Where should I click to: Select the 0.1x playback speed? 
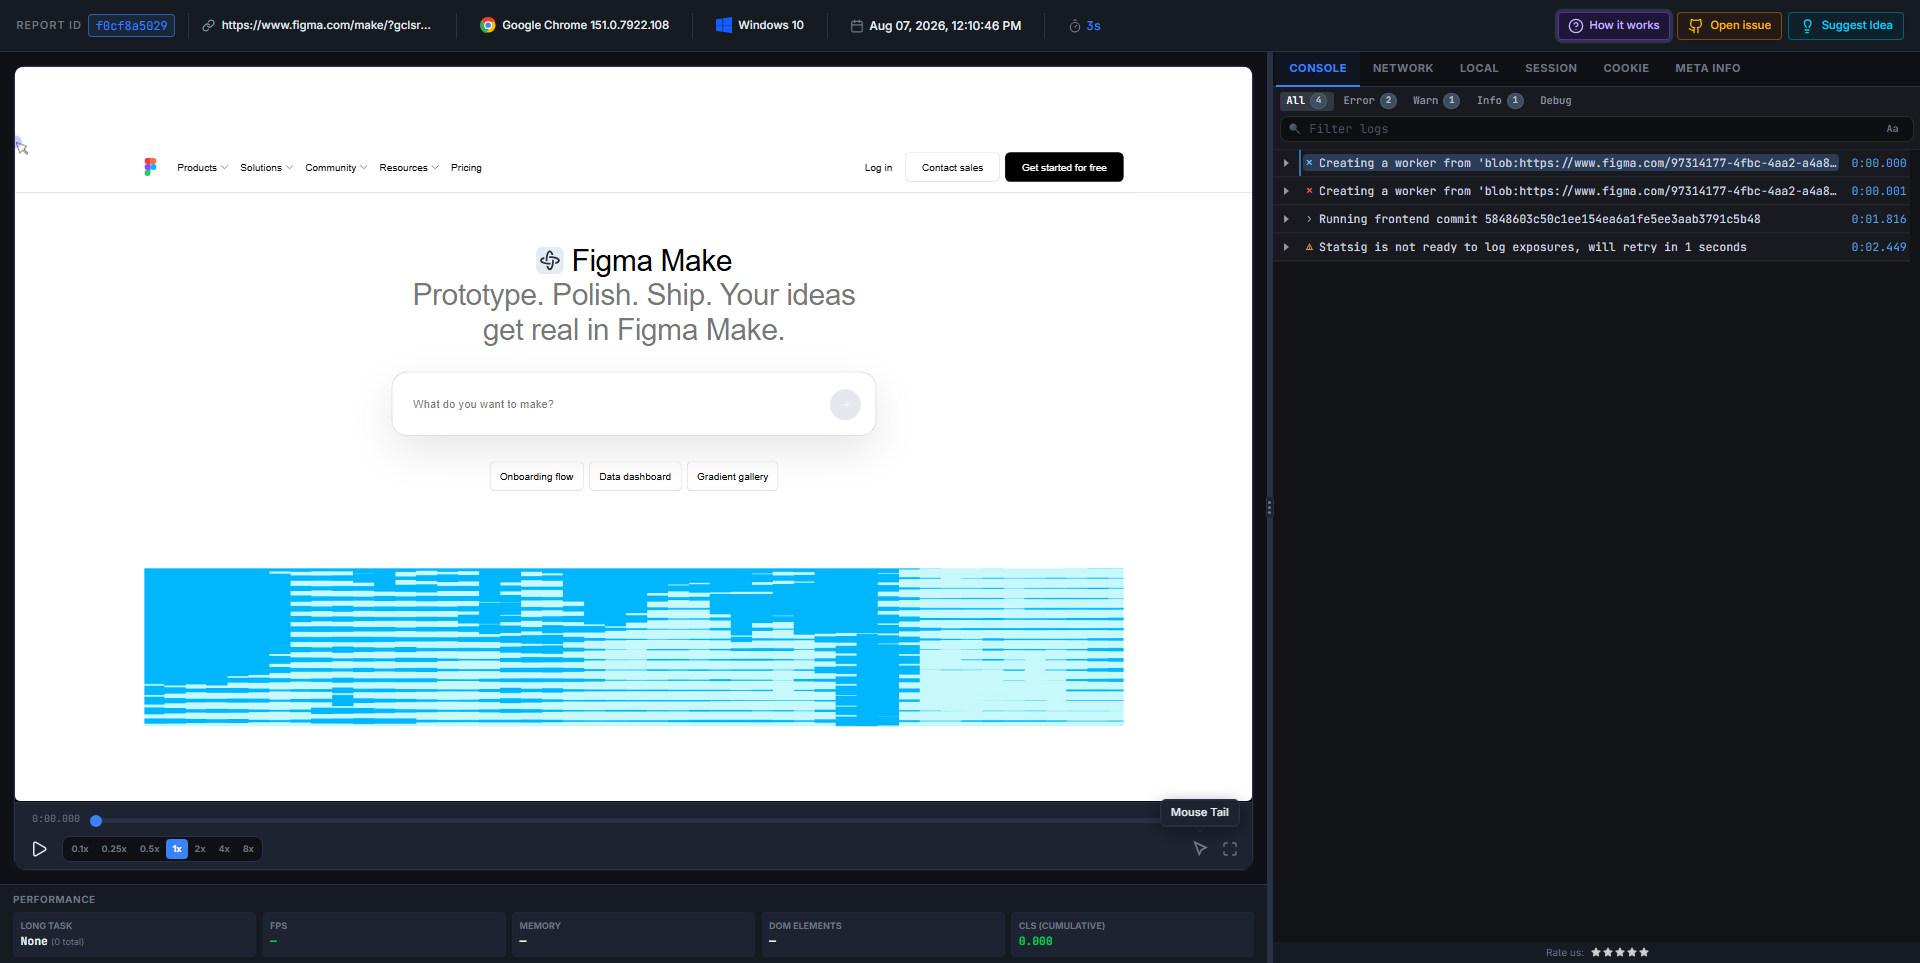[80, 849]
